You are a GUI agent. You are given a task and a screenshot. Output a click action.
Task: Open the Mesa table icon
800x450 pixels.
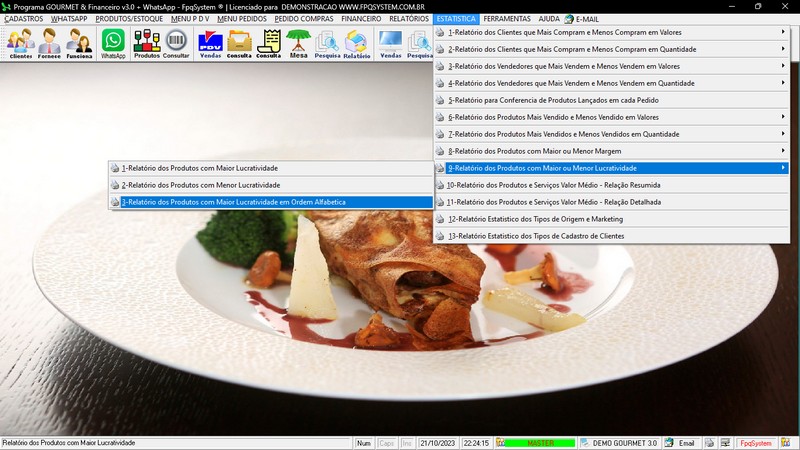tap(298, 43)
